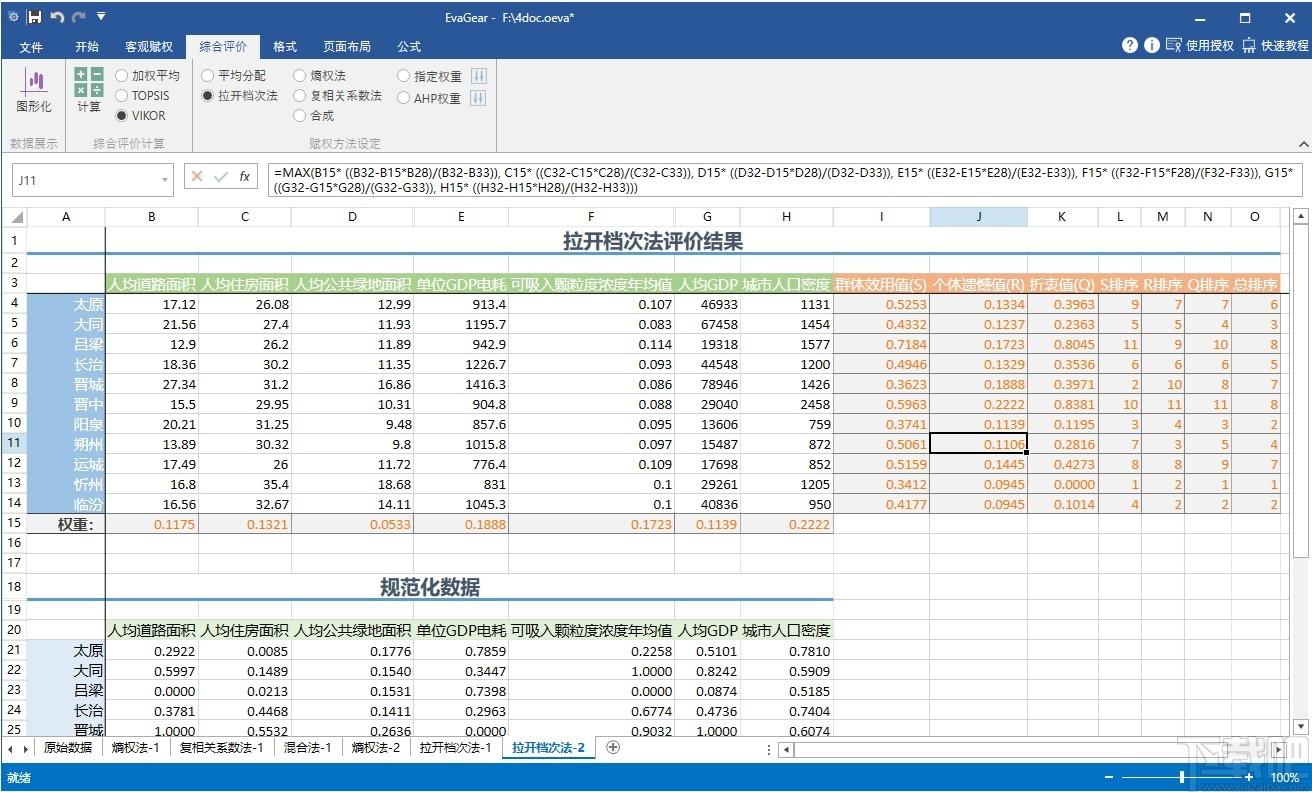Add a new sheet with plus icon
This screenshot has height=792, width=1312.
coord(614,747)
